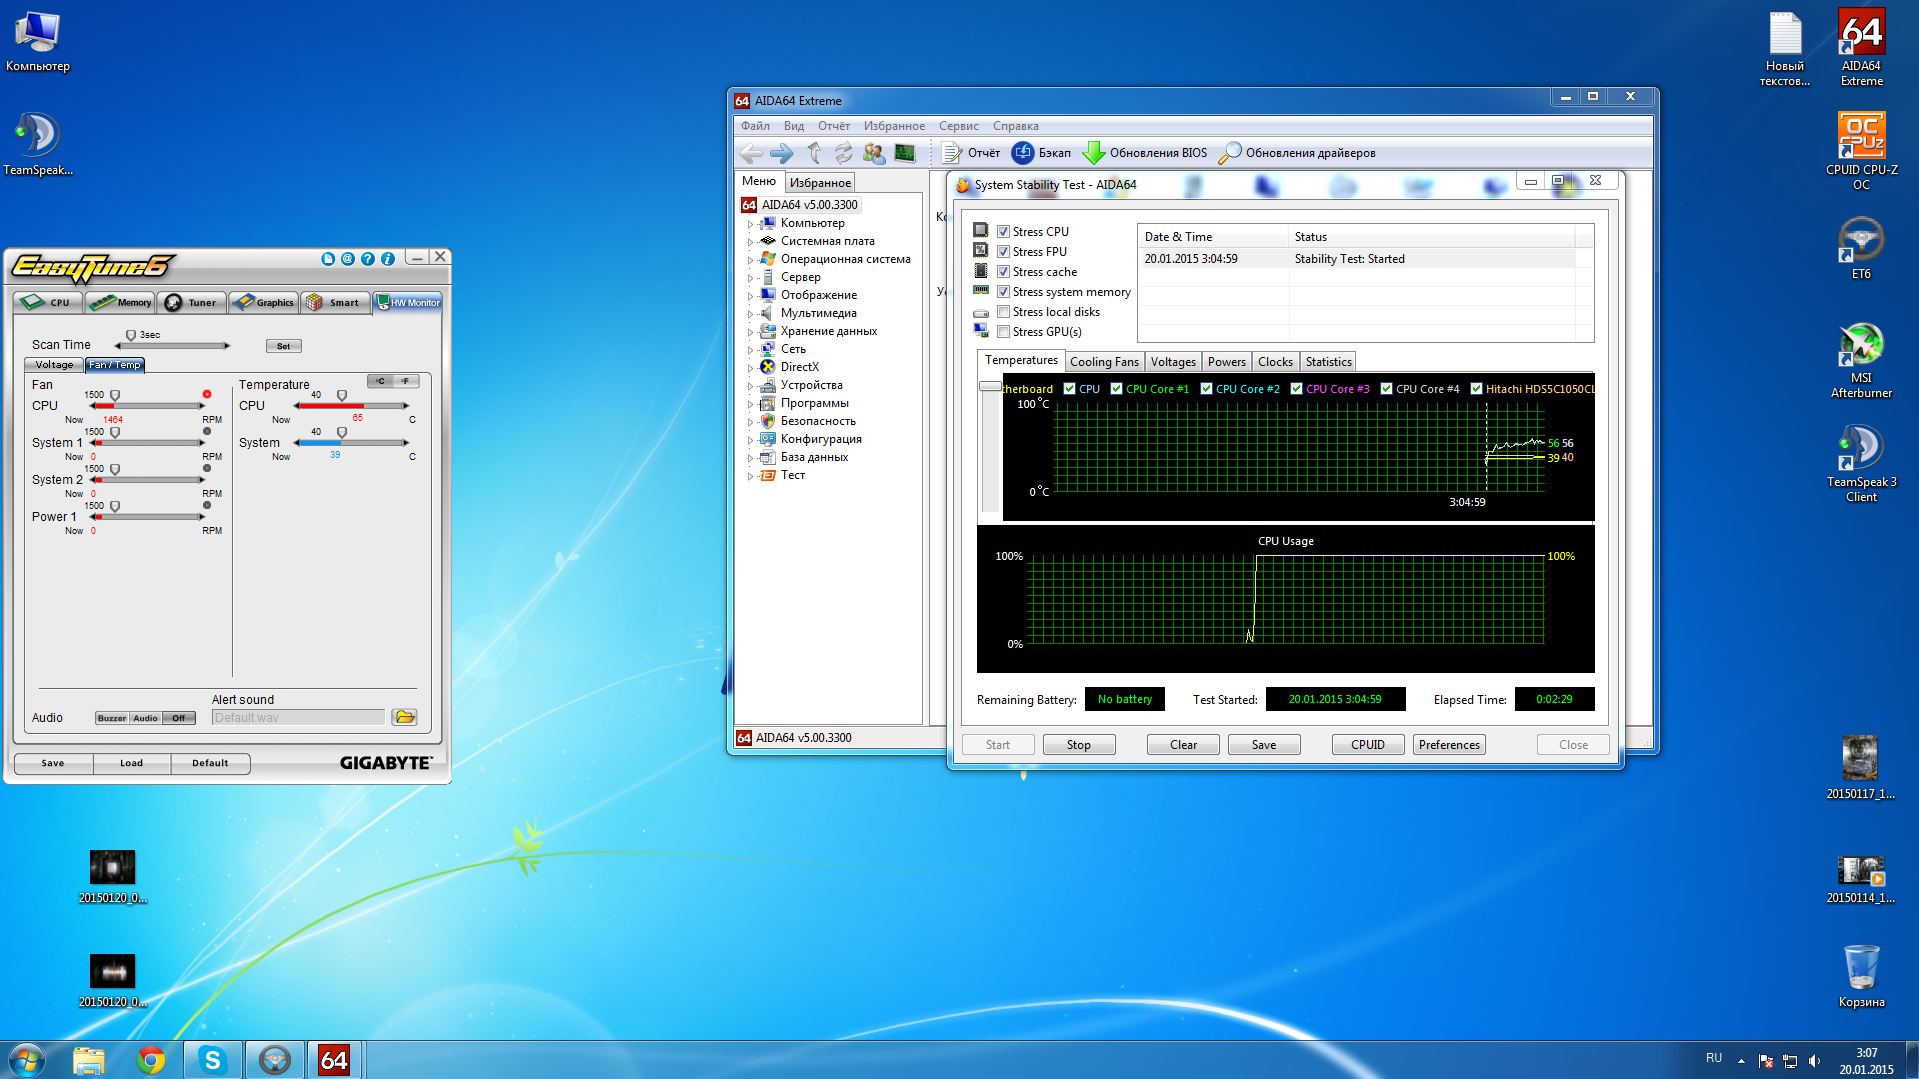1919x1079 pixels.
Task: Switch to the Statistics tab
Action: tap(1328, 362)
